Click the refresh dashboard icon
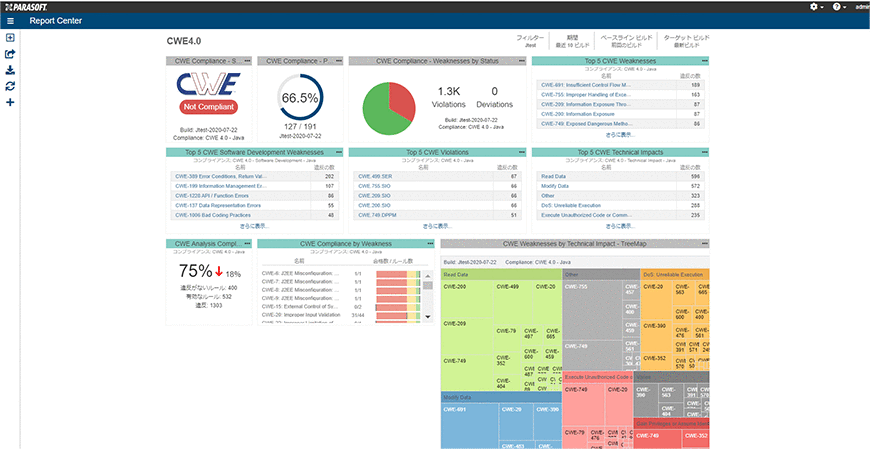The width and height of the screenshot is (870, 449). (10, 86)
